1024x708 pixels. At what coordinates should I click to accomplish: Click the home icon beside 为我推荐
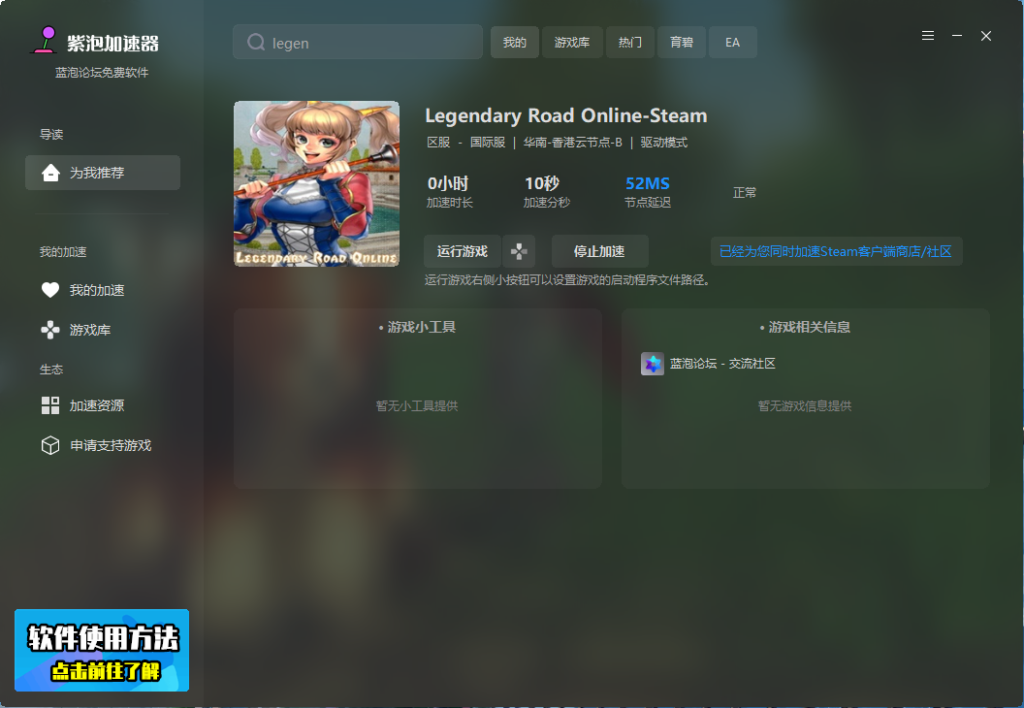(x=50, y=172)
